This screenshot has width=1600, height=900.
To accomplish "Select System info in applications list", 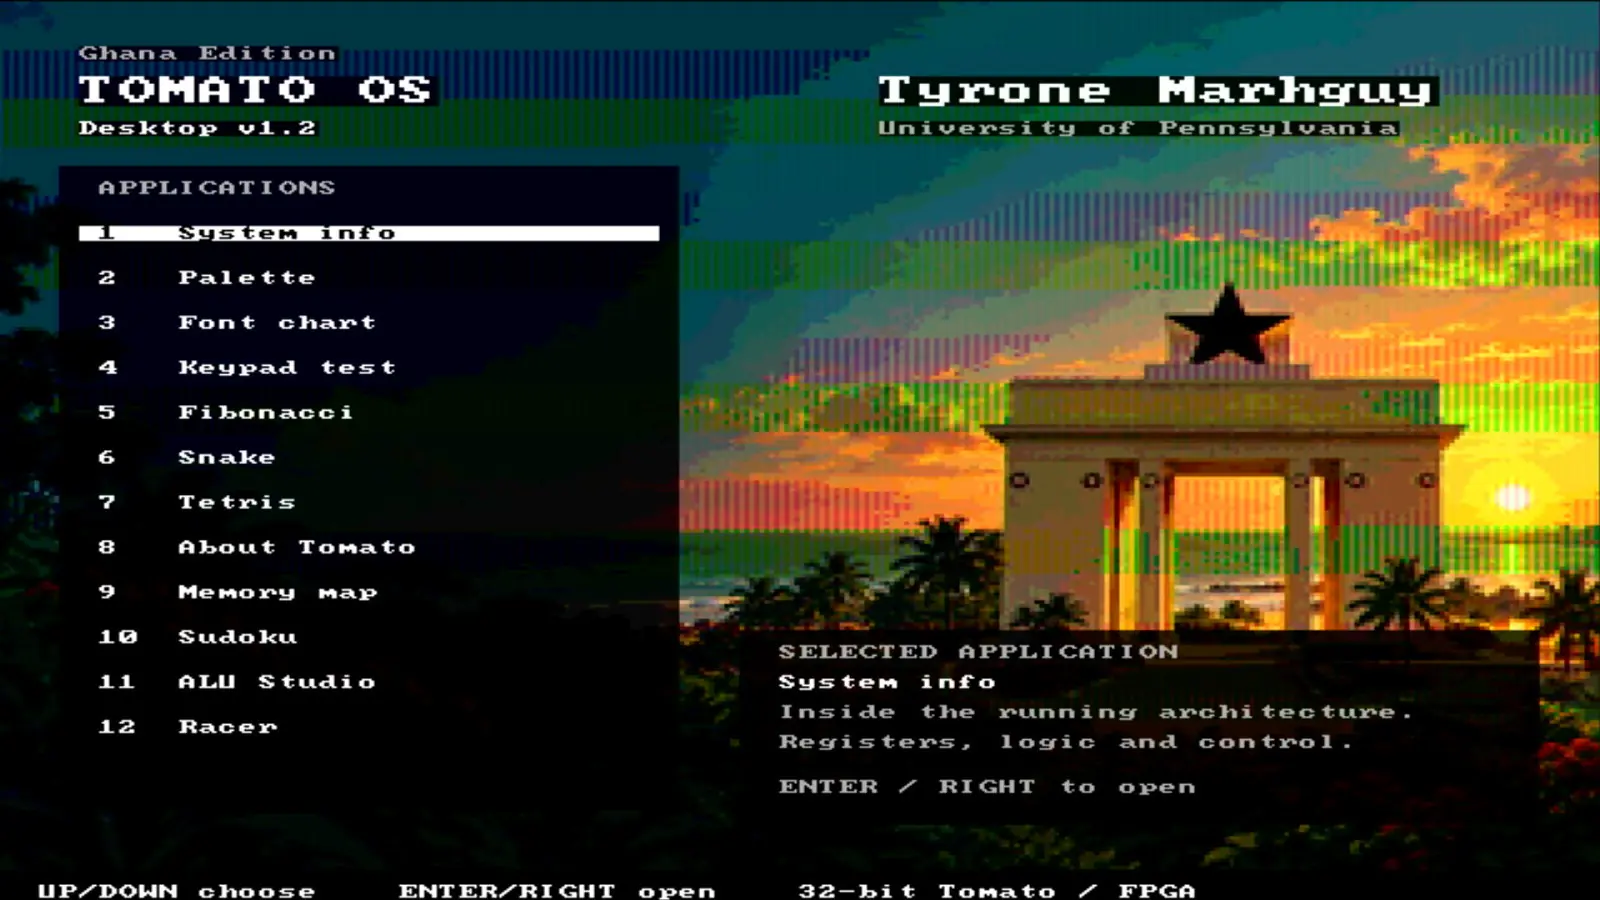I will tap(369, 233).
